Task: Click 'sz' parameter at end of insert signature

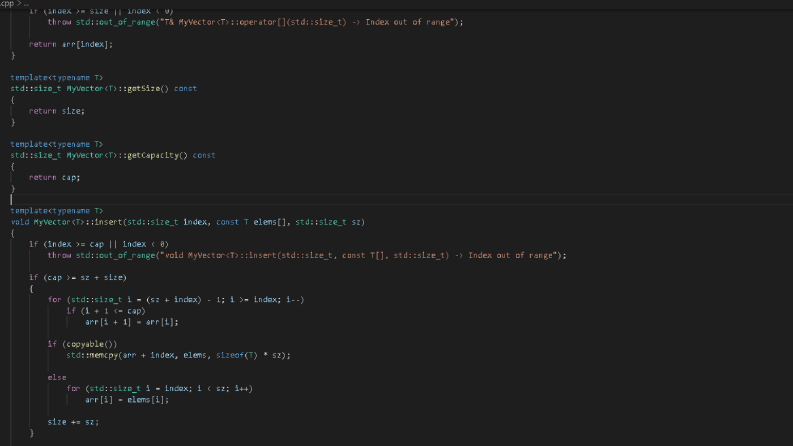Action: pos(356,222)
